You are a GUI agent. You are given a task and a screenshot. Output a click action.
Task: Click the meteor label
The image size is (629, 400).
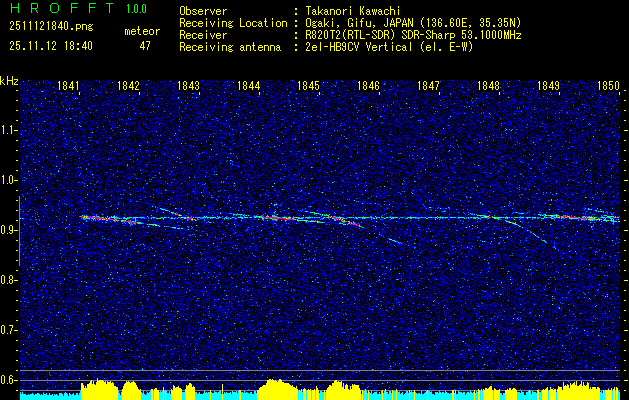coord(142,31)
